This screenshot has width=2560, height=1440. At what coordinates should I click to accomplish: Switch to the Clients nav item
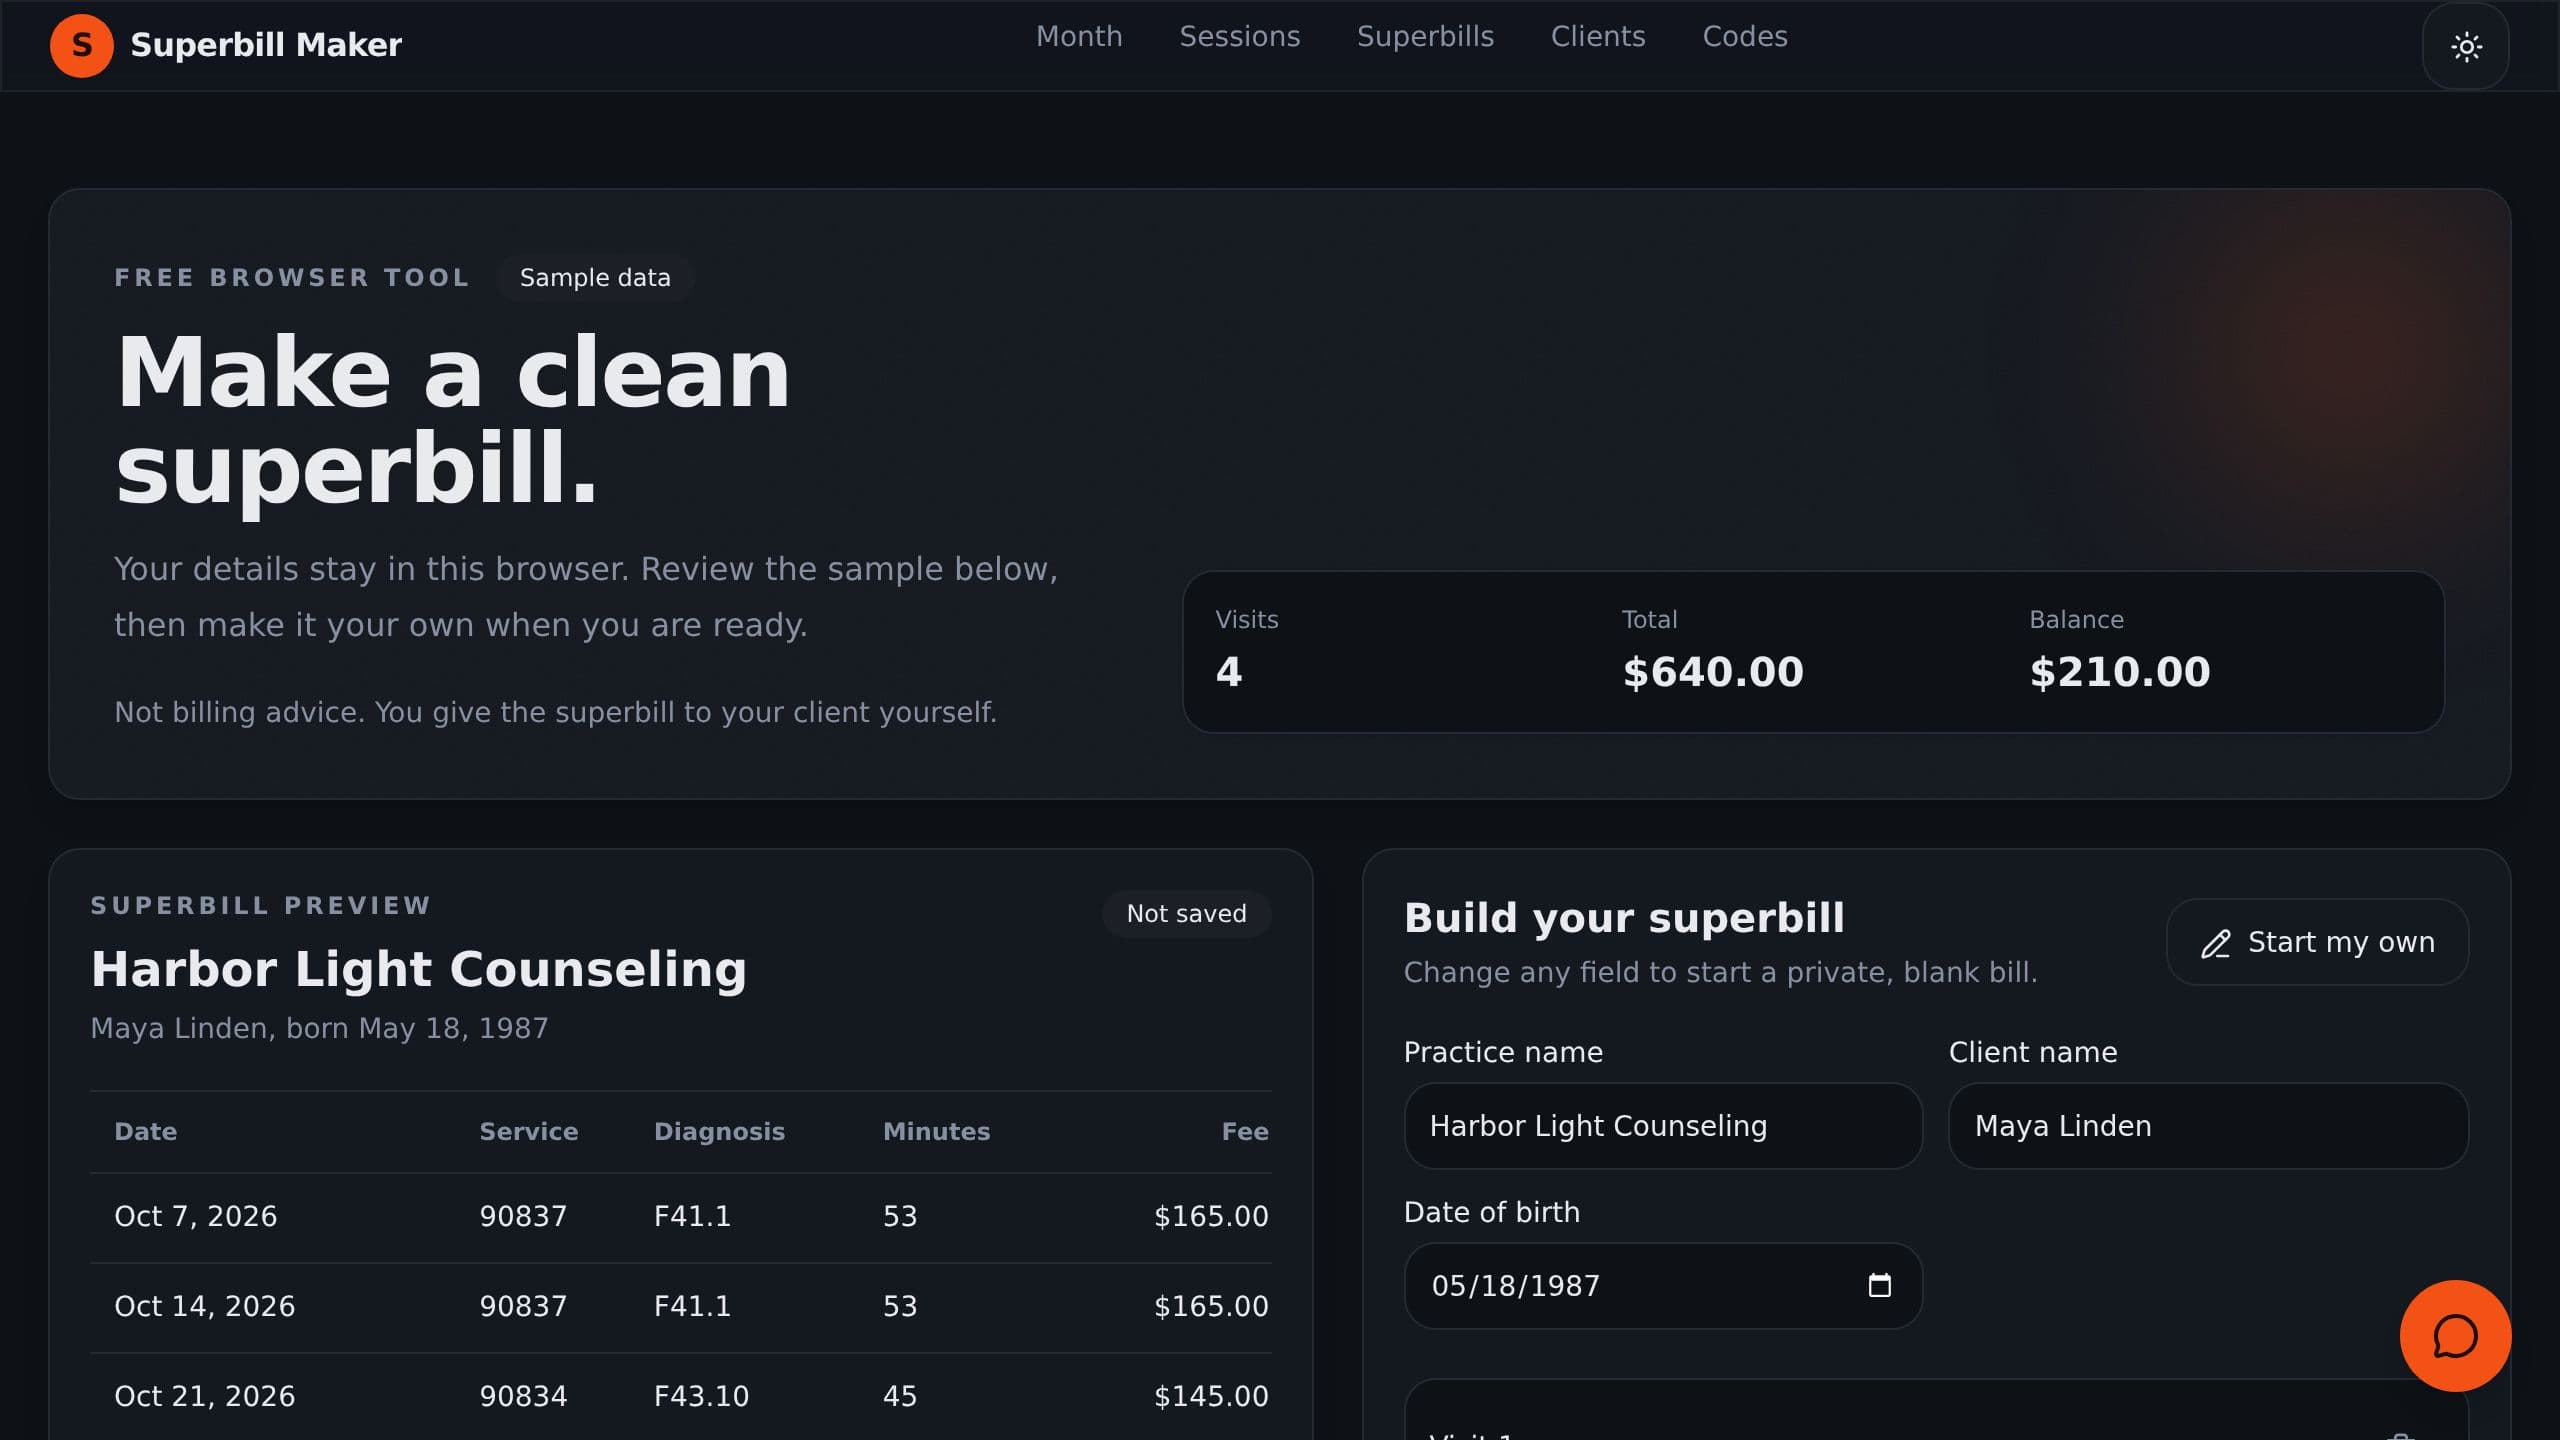(x=1598, y=37)
